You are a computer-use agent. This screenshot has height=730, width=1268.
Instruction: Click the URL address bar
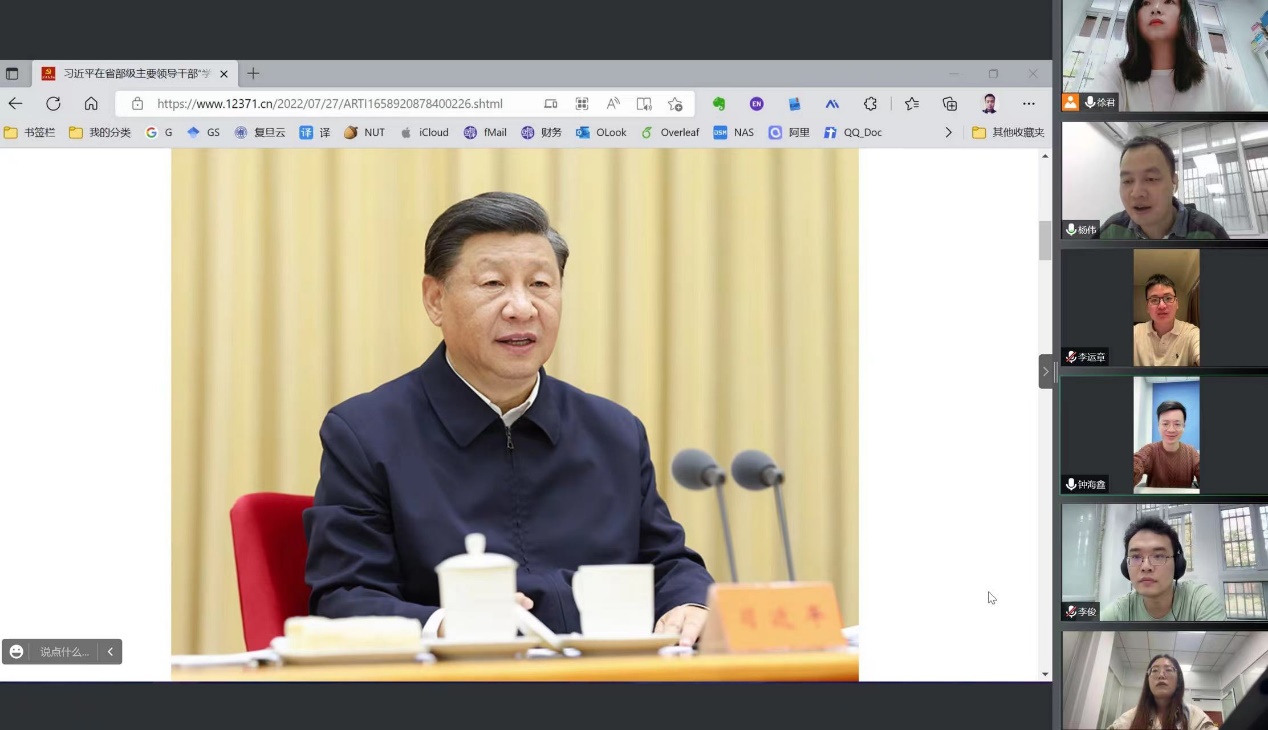[330, 104]
